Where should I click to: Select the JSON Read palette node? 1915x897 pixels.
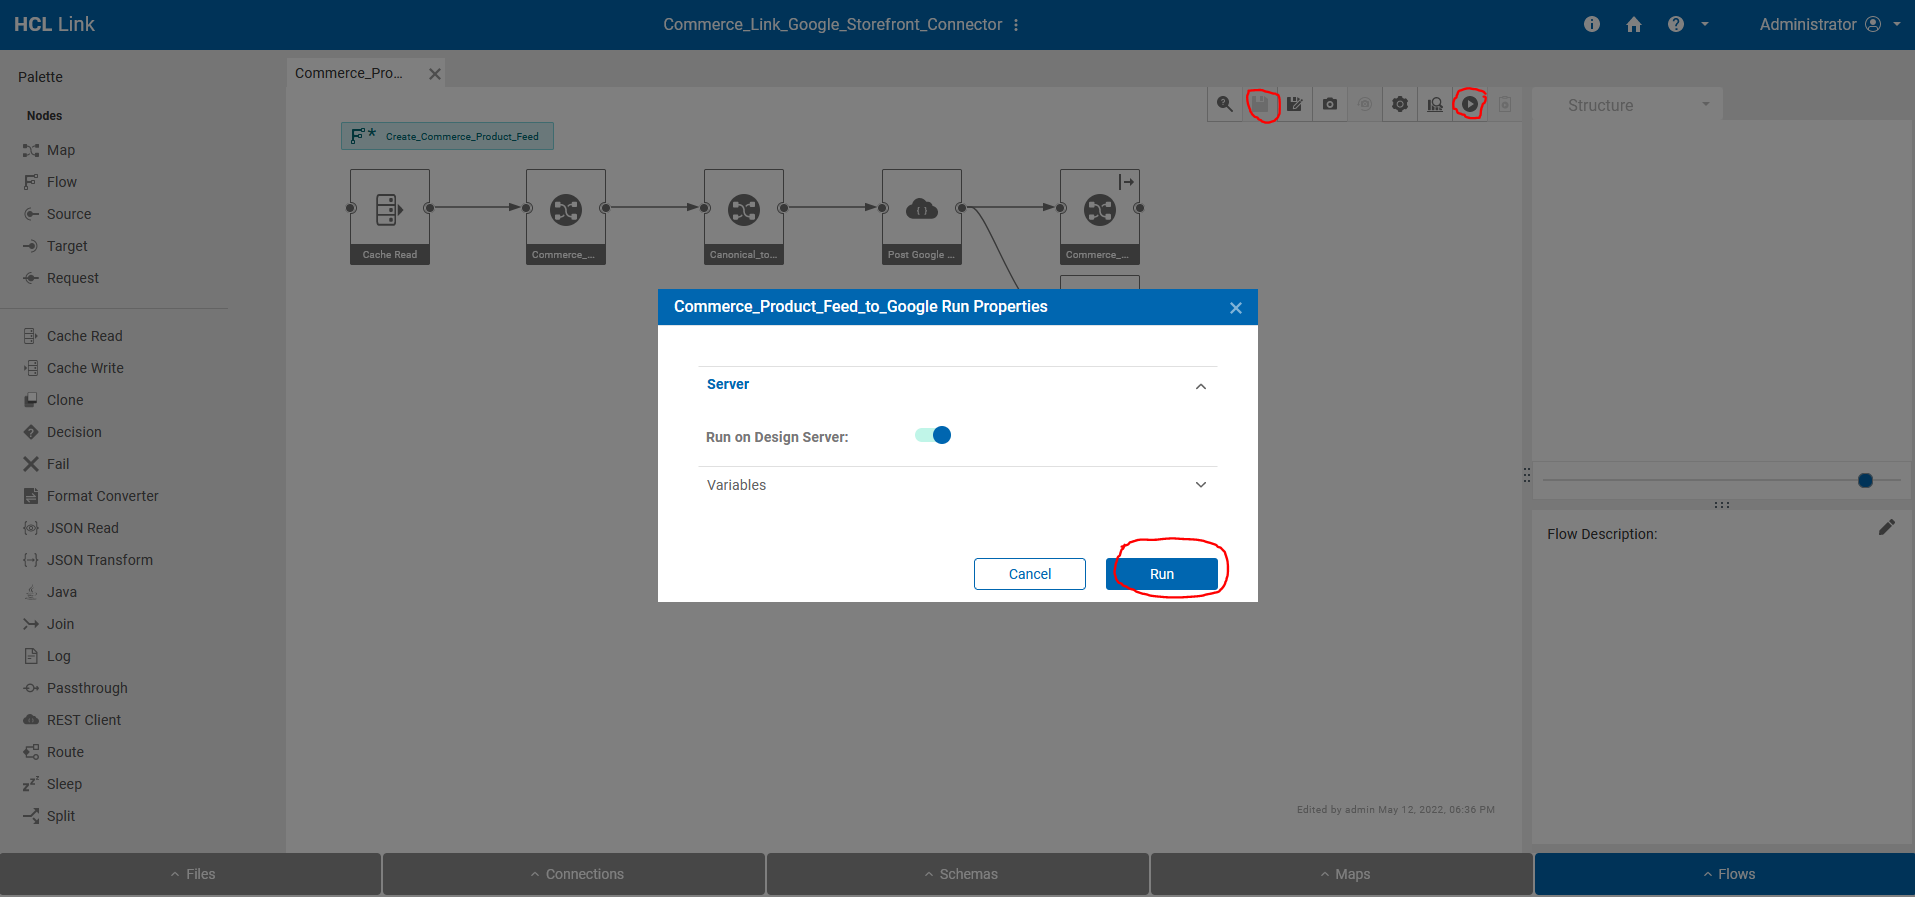coord(71,528)
